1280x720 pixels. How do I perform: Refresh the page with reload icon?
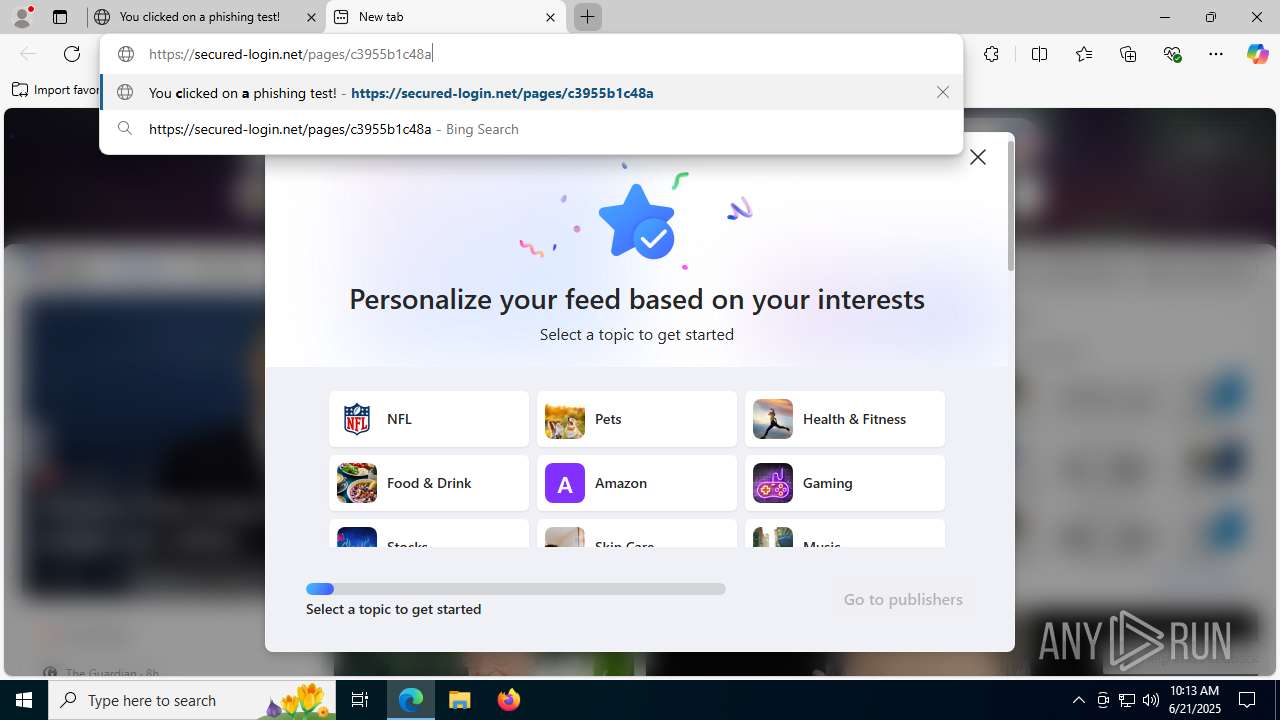click(x=72, y=54)
